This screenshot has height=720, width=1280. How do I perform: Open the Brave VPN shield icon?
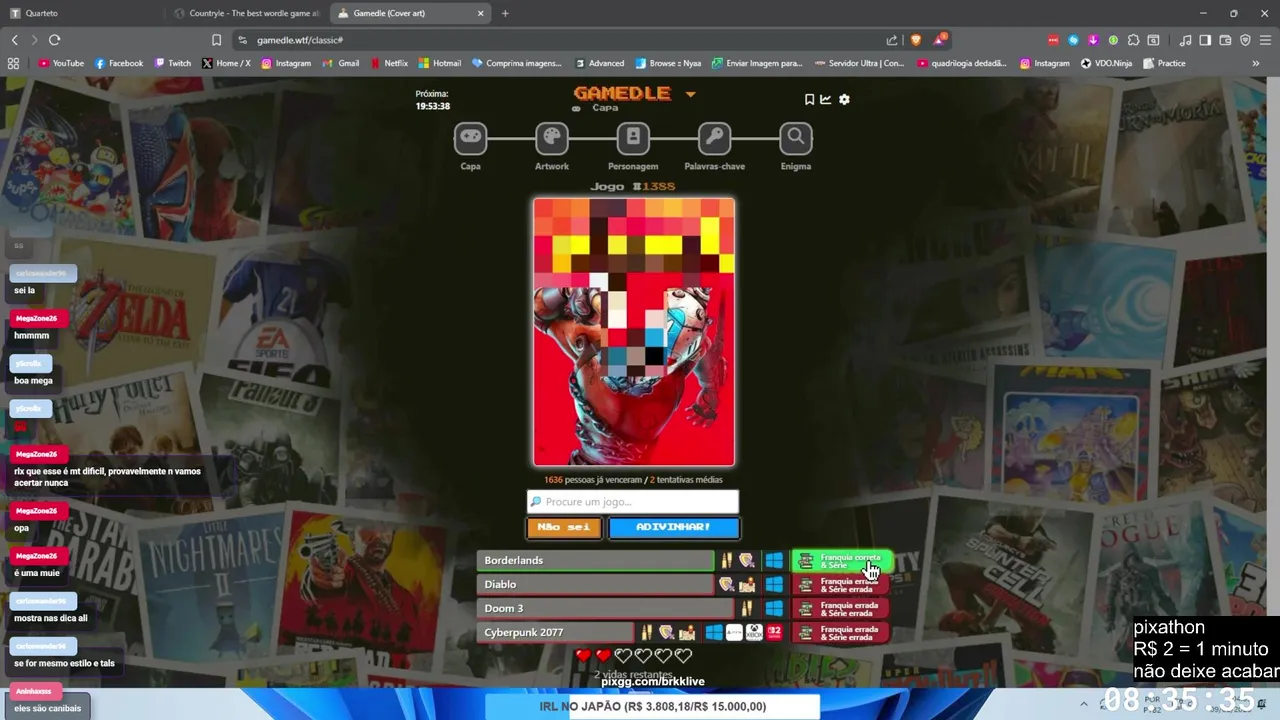click(x=1245, y=40)
